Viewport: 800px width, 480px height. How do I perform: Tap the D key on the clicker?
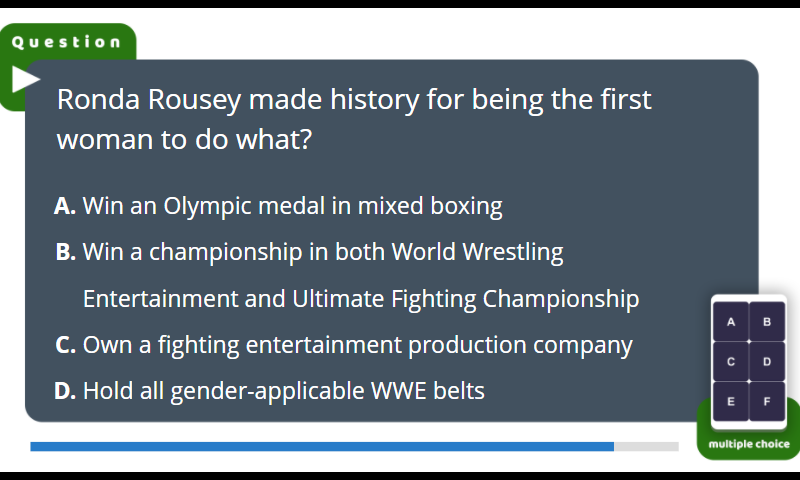[x=767, y=362]
